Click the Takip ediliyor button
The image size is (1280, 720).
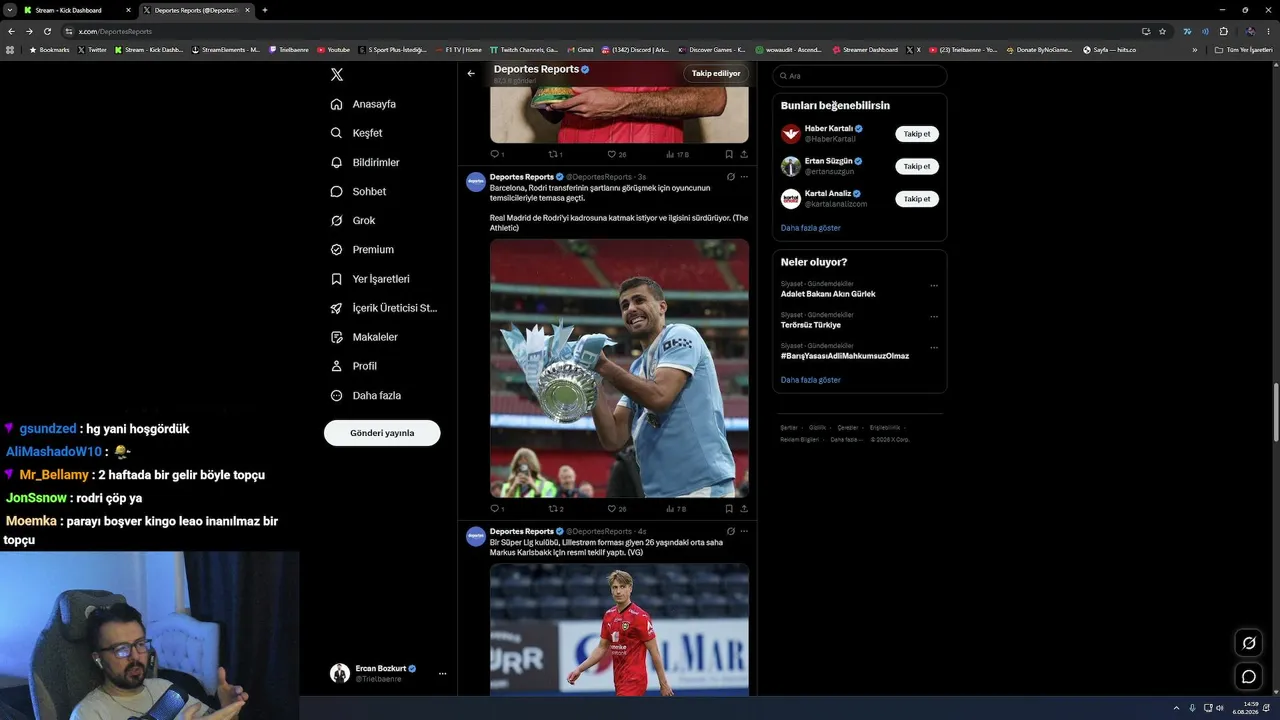pos(716,73)
